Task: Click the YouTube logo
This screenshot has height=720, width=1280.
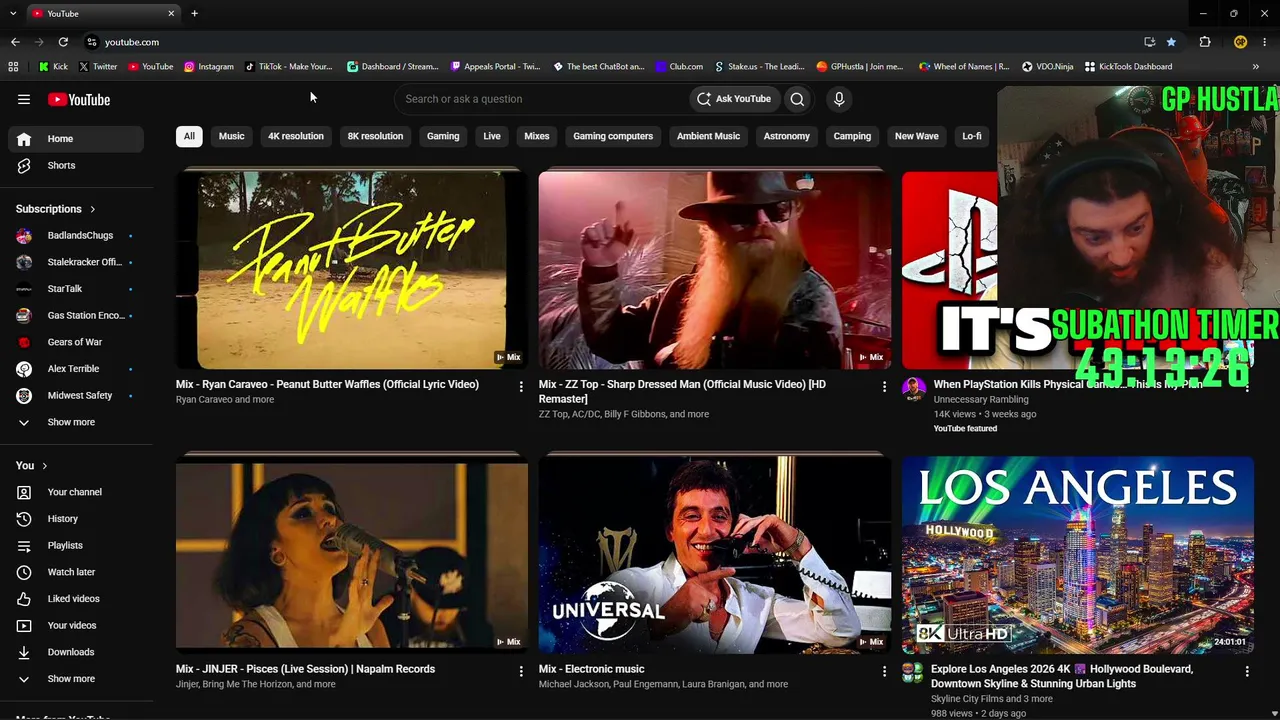Action: (79, 99)
